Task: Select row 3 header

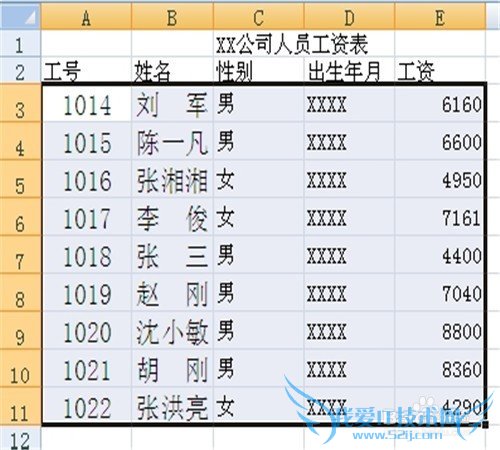Action: 20,103
